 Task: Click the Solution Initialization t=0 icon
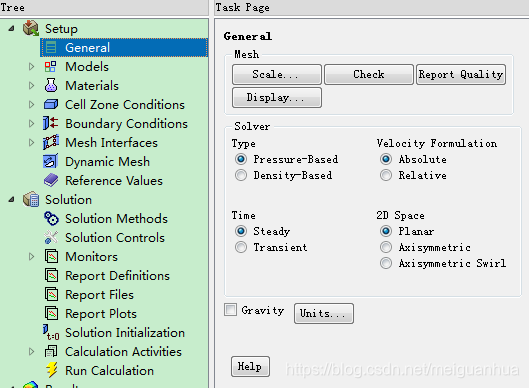click(51, 332)
